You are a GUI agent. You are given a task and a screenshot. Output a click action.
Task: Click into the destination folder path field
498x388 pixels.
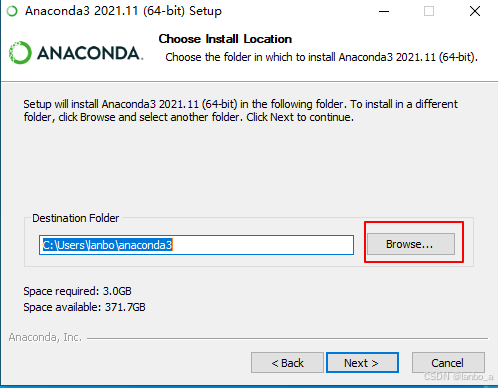(196, 245)
